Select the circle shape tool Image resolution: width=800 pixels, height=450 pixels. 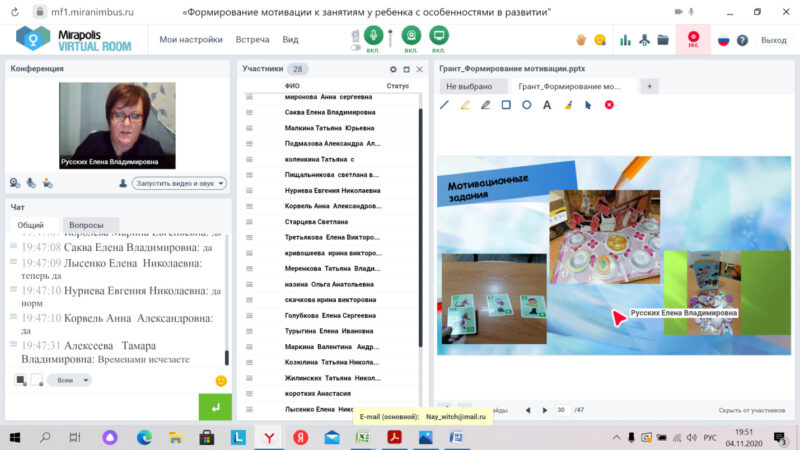527,105
